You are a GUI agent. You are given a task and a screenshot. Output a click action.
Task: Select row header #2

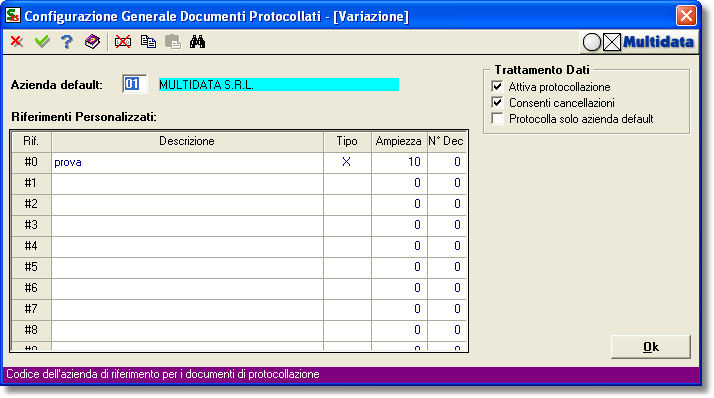(x=31, y=204)
